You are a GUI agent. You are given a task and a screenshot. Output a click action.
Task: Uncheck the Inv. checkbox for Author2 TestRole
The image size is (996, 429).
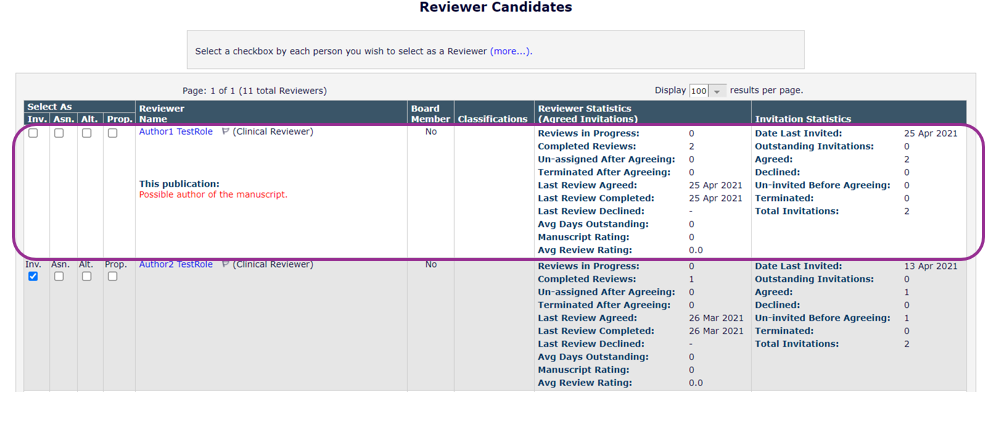(33, 277)
